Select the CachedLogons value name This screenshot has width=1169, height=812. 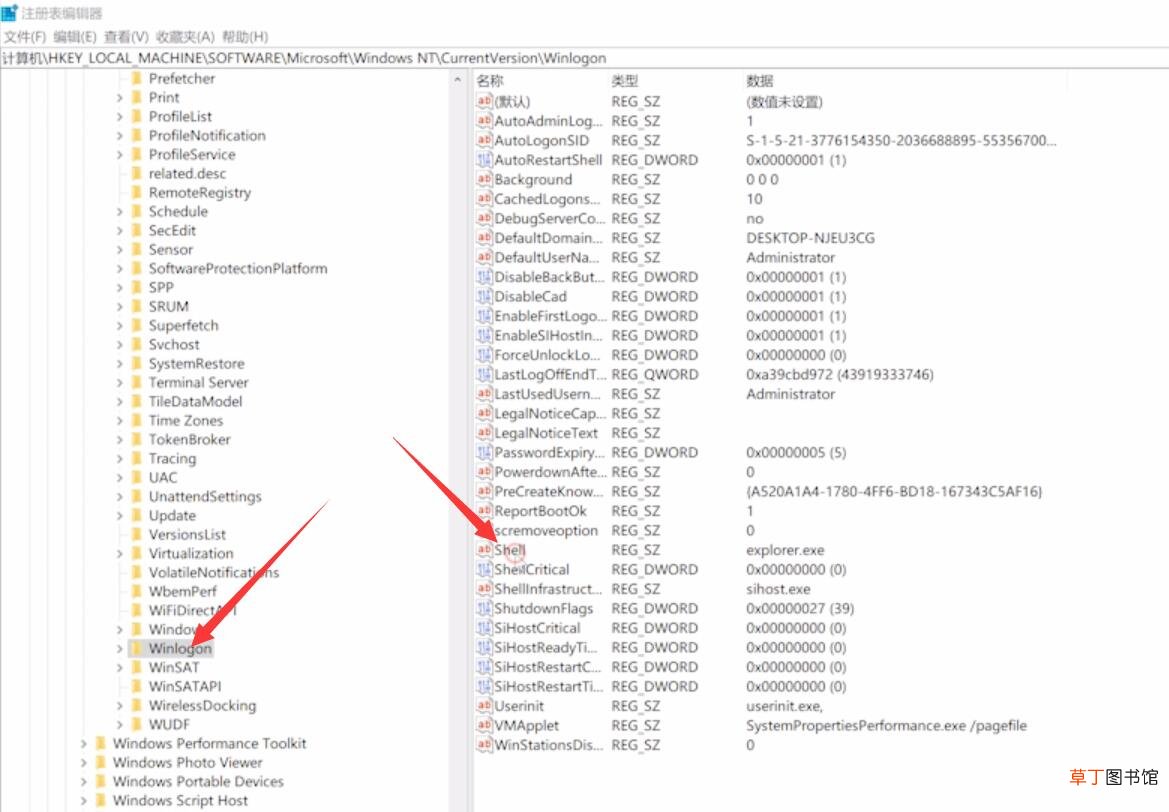click(x=546, y=198)
